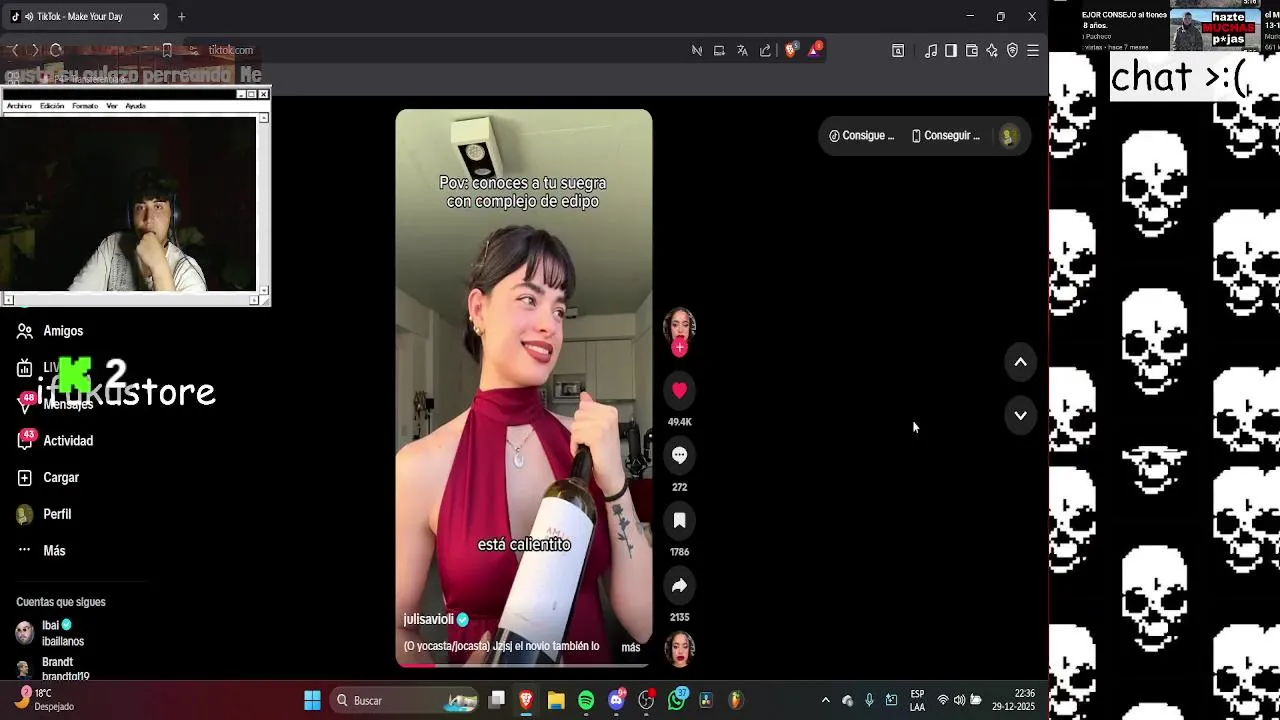Open clock showing 22:36 date panel
The image size is (1280, 720).
tap(1013, 700)
